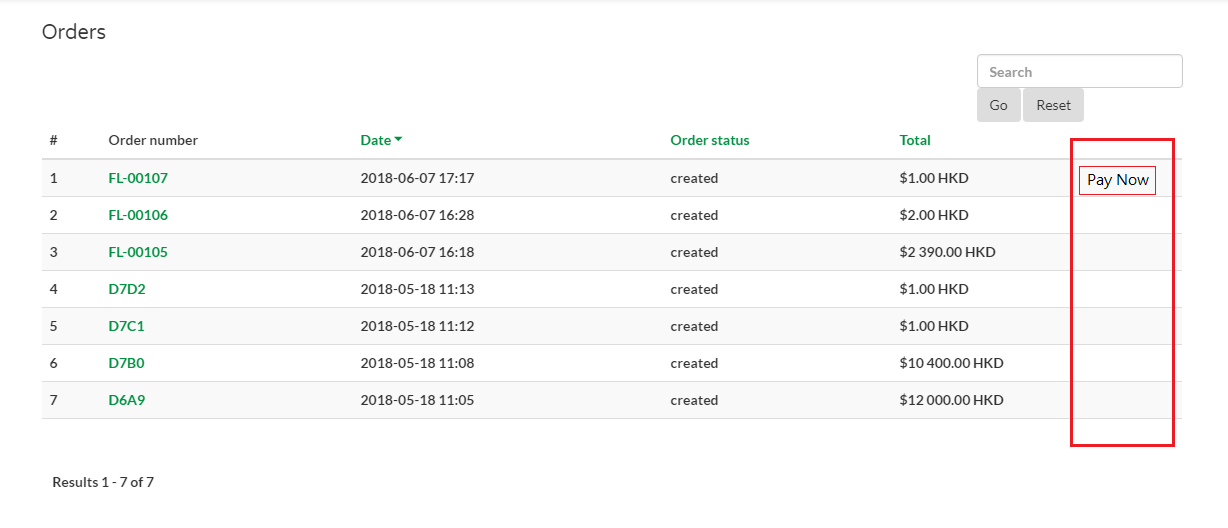
Task: Open order FL-00106
Action: pyautogui.click(x=138, y=215)
